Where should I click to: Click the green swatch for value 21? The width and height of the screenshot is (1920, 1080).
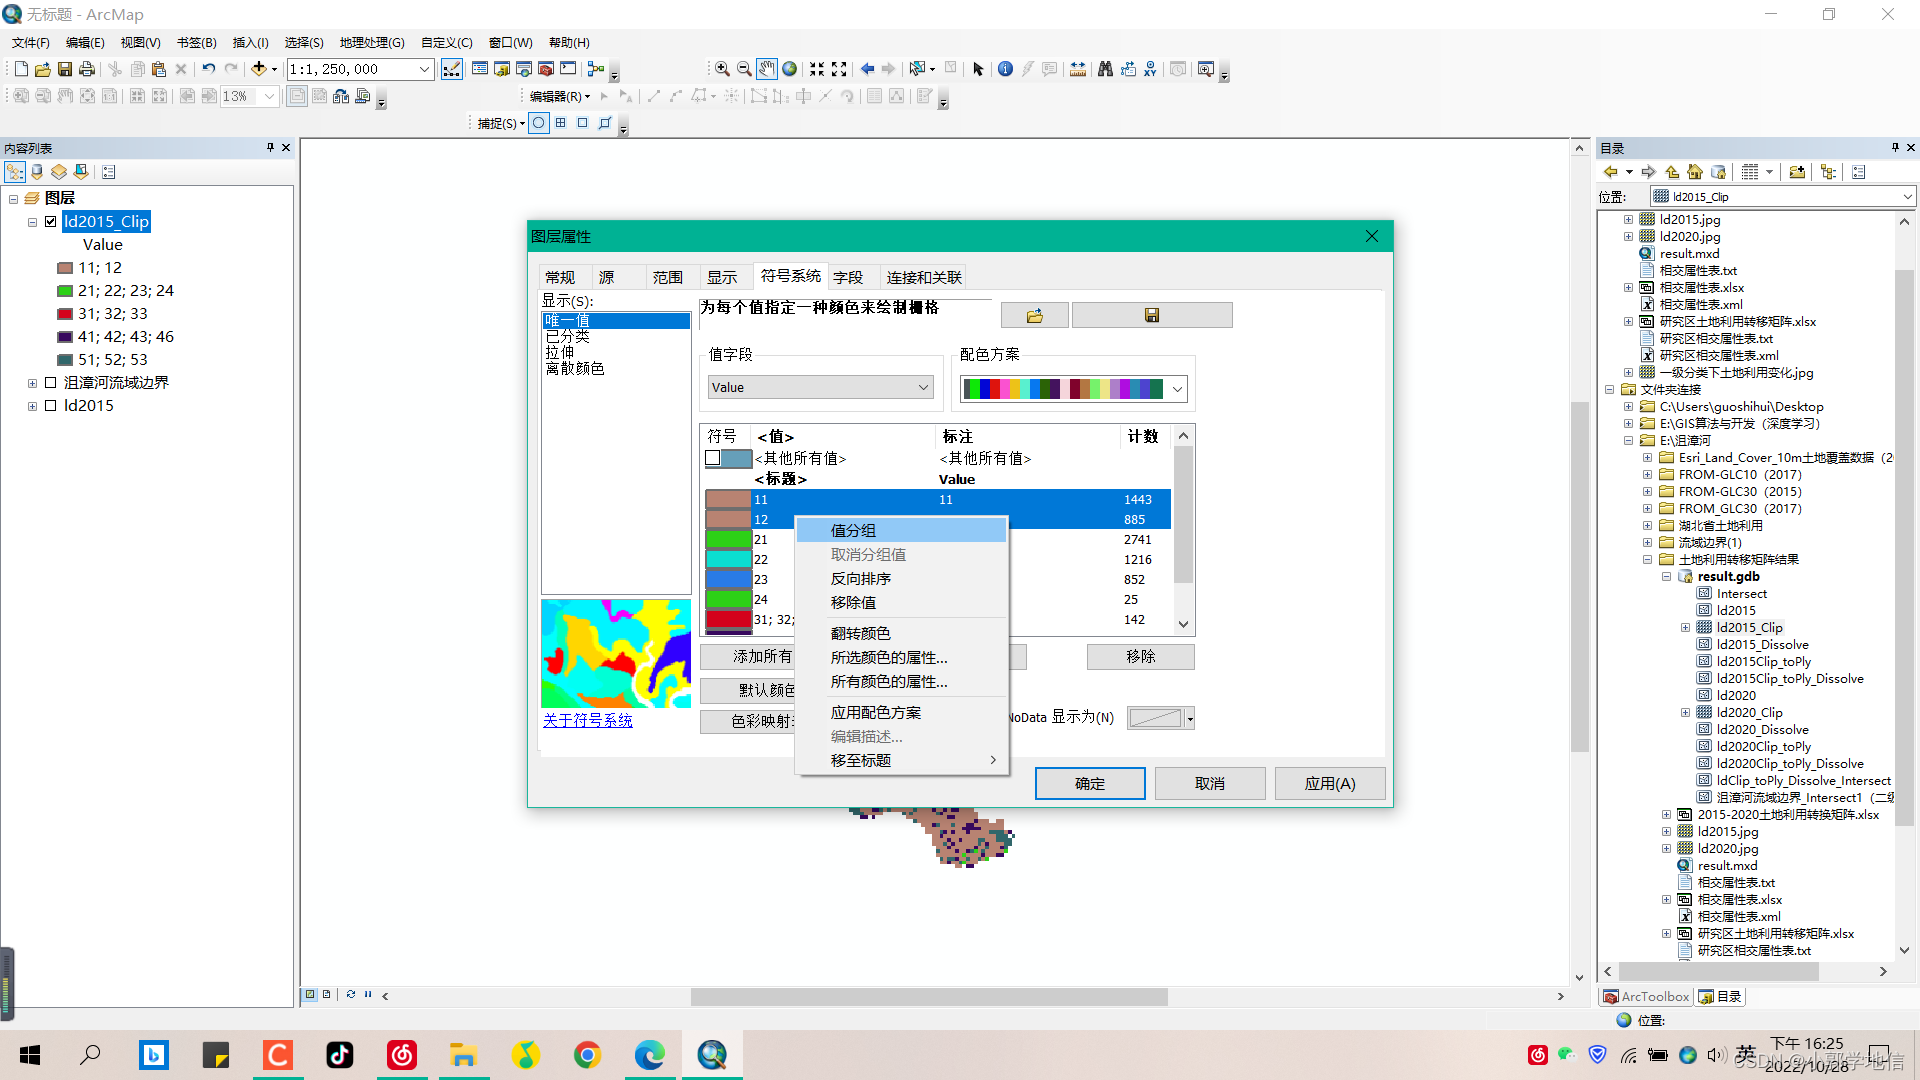click(x=728, y=540)
